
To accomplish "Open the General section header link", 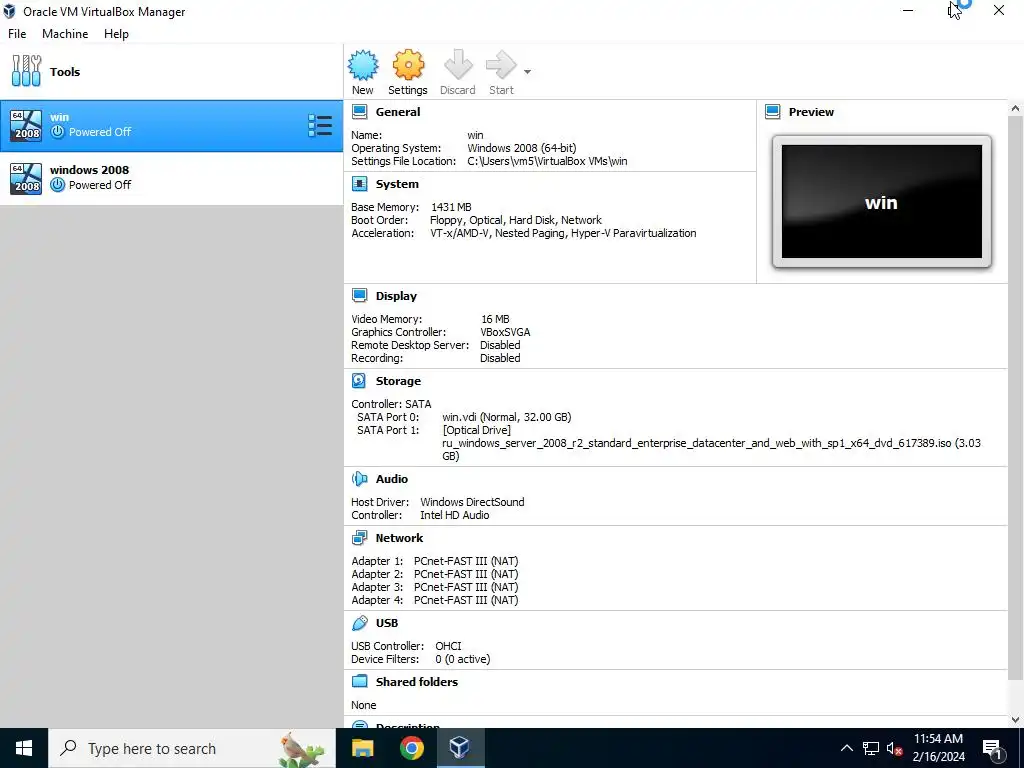I will tap(398, 112).
